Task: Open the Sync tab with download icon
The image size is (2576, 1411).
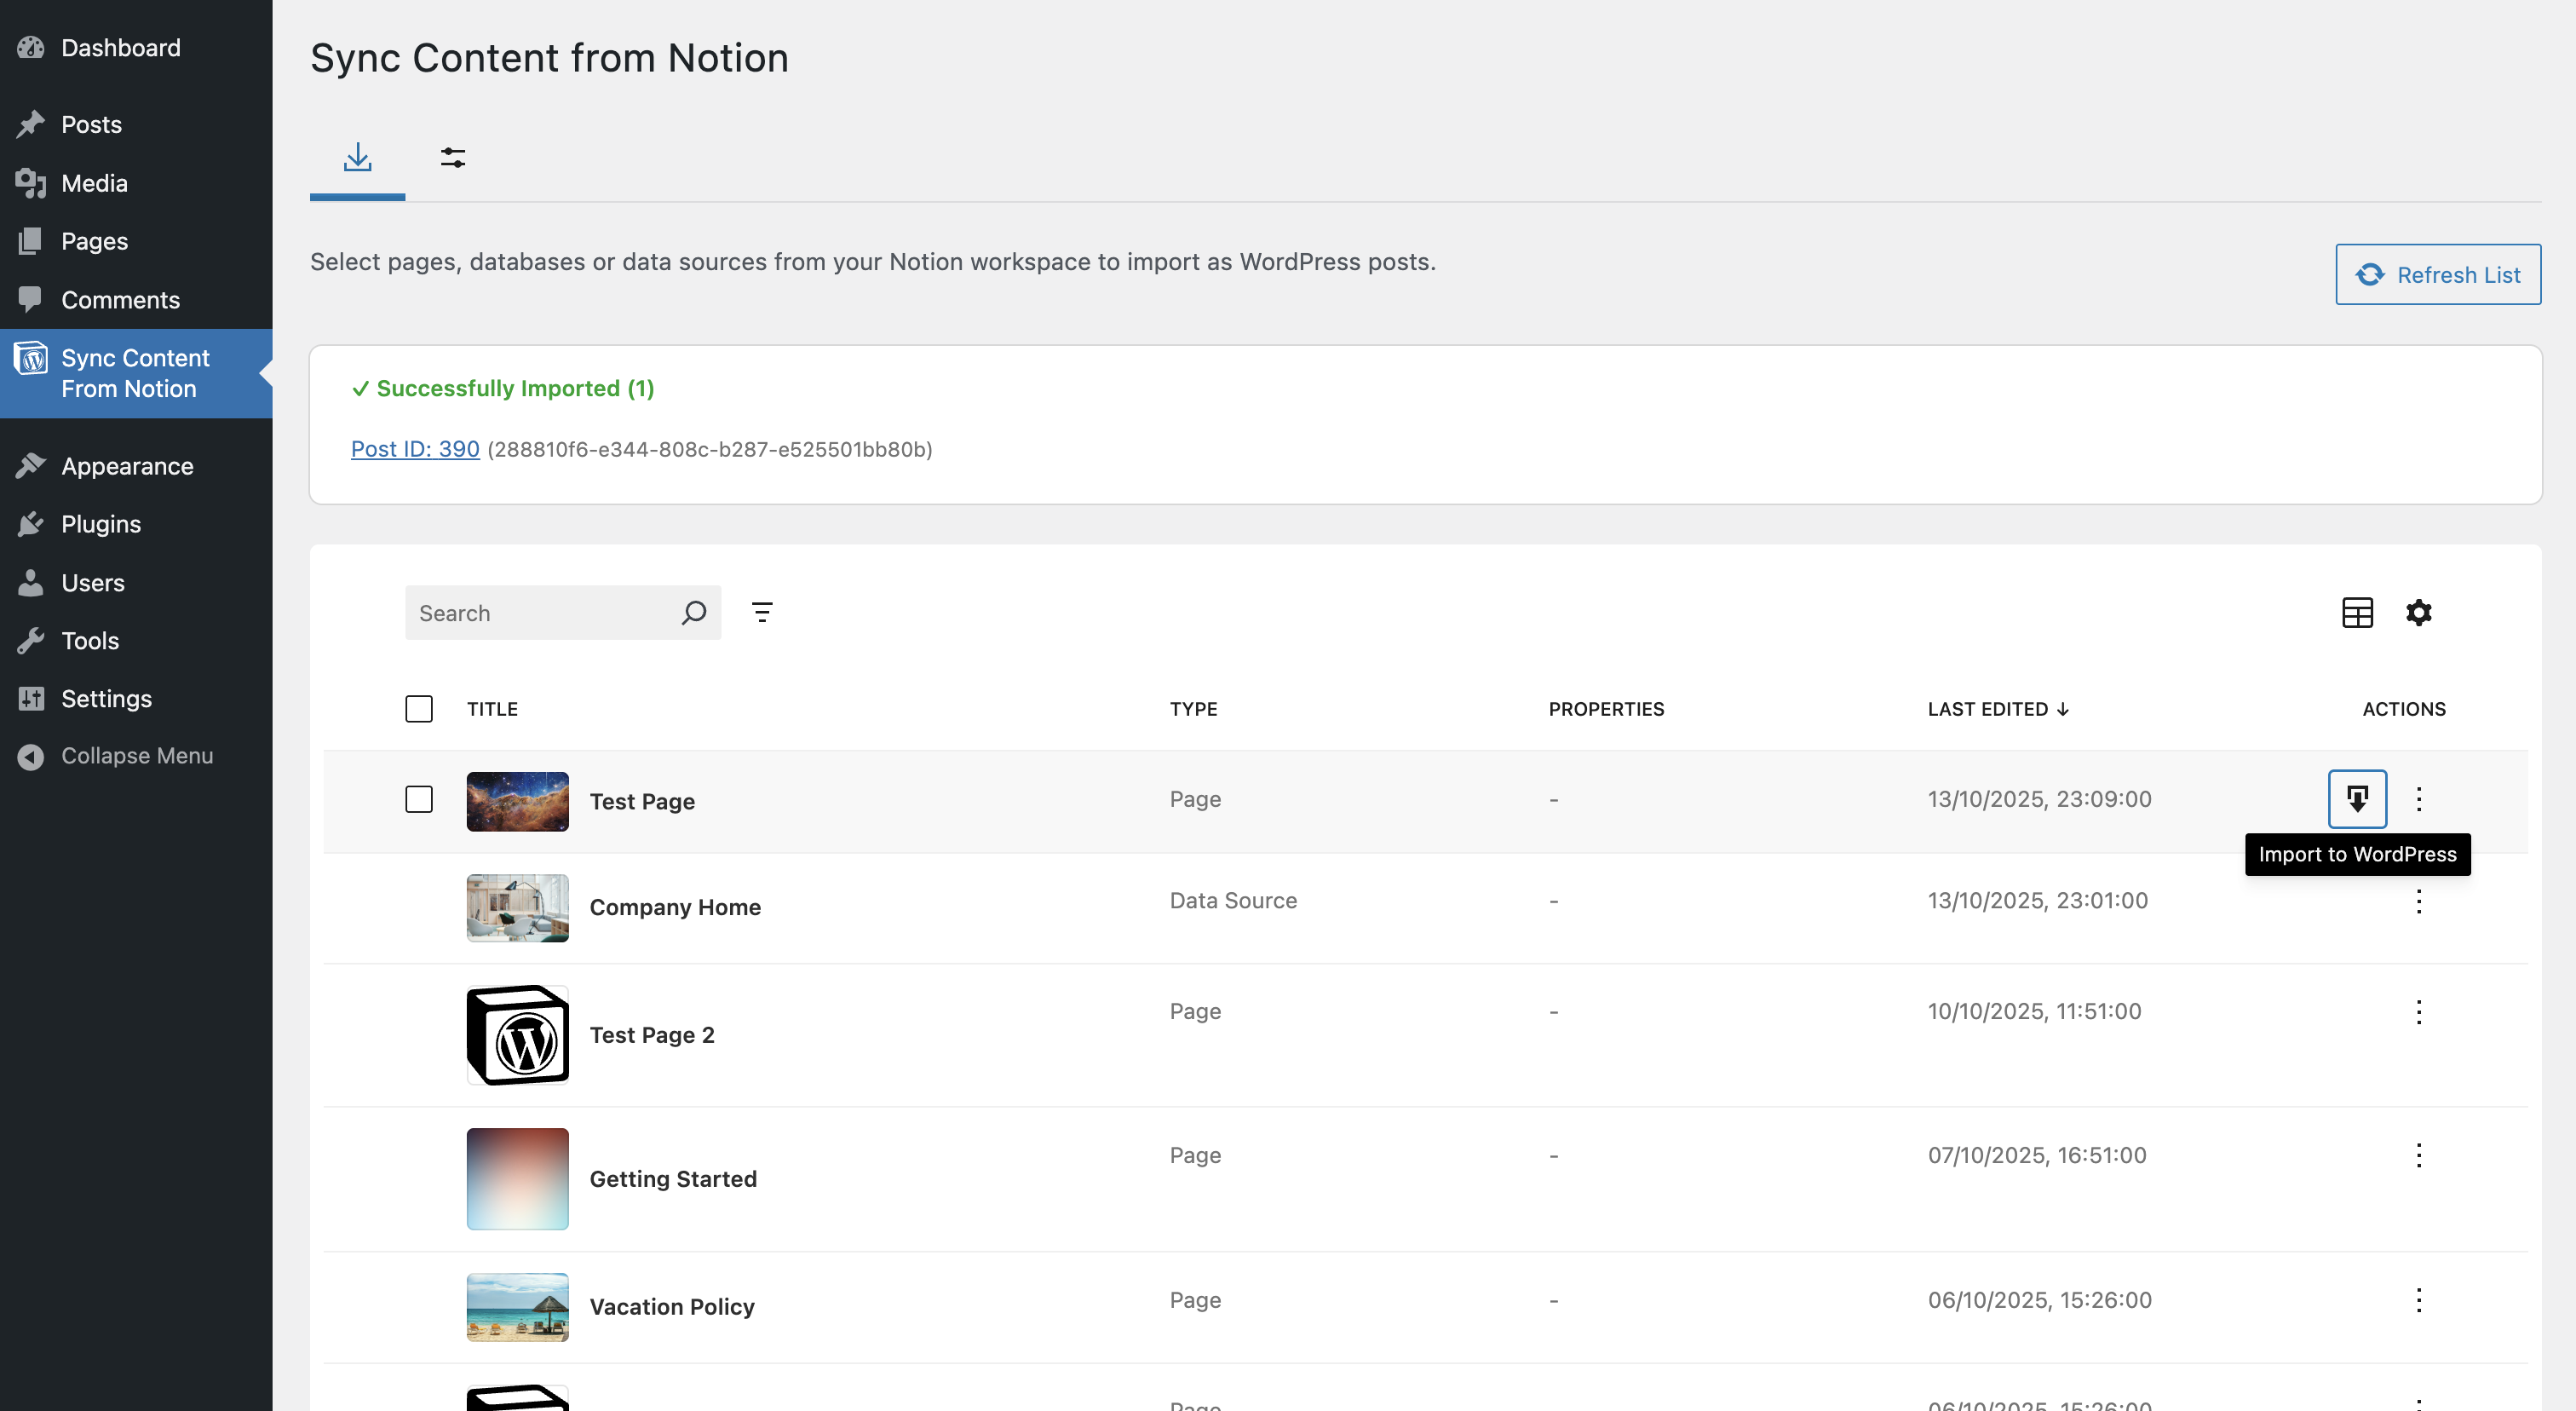Action: tap(357, 158)
